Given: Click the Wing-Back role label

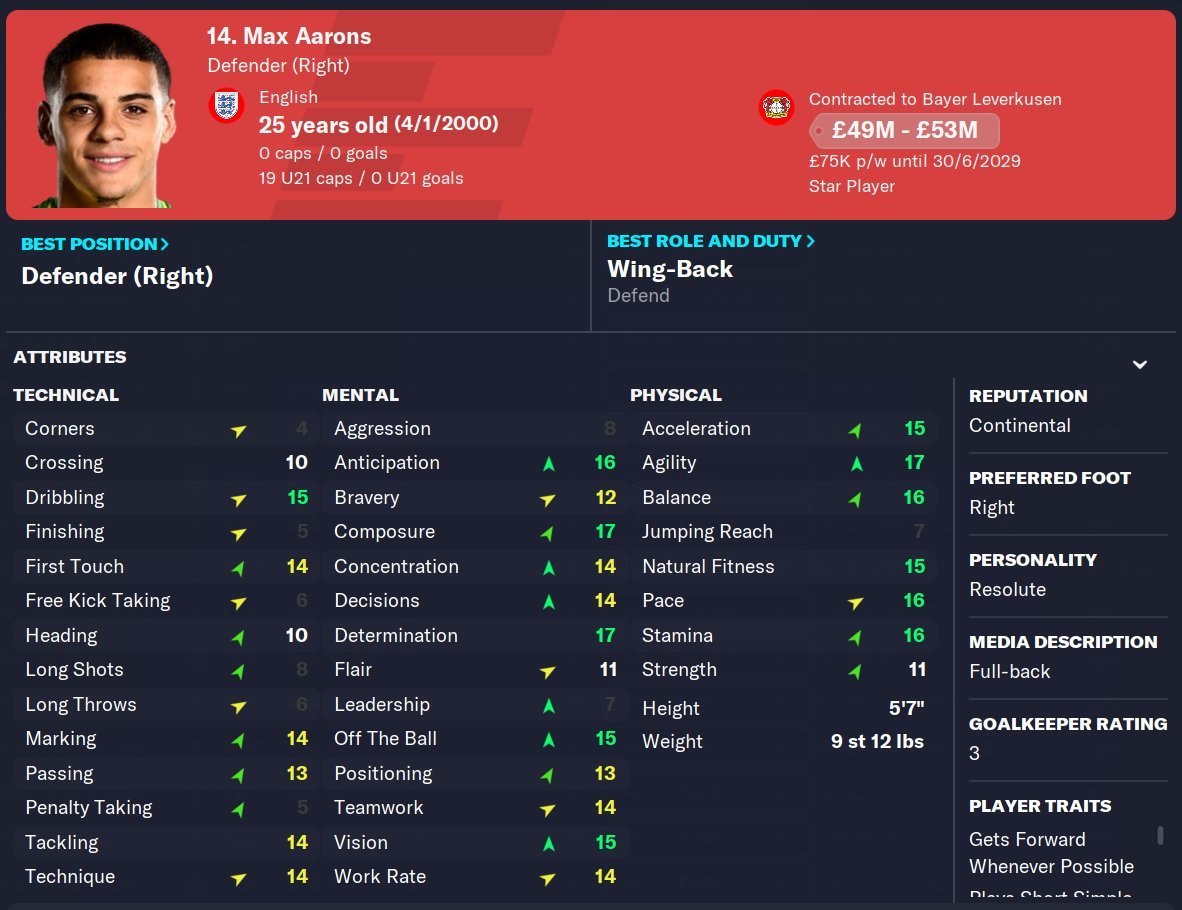Looking at the screenshot, I should tap(670, 269).
